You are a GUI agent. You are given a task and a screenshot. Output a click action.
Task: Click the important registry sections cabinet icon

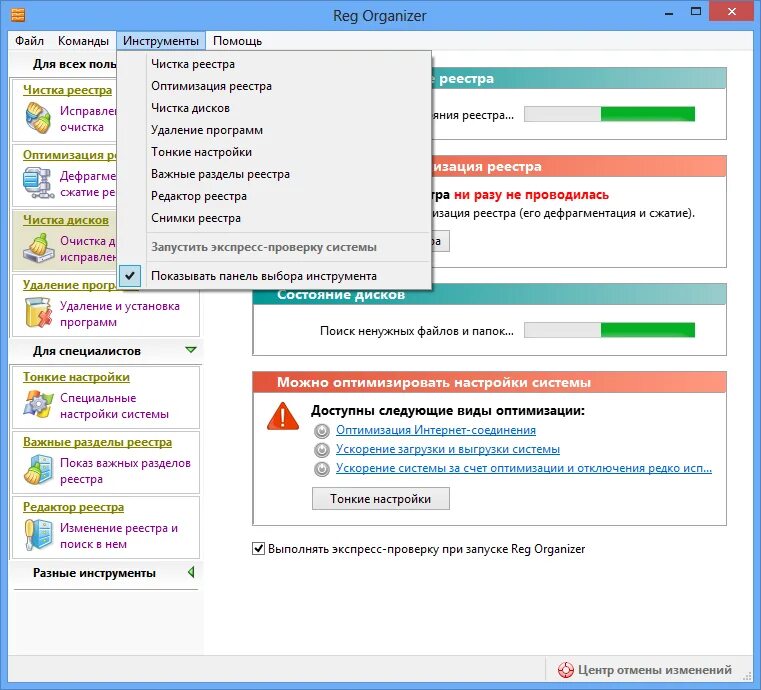click(38, 470)
